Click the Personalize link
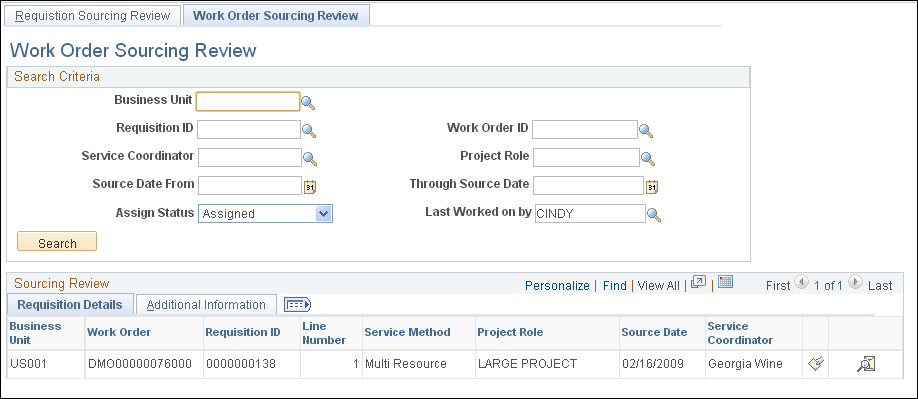 tap(557, 286)
